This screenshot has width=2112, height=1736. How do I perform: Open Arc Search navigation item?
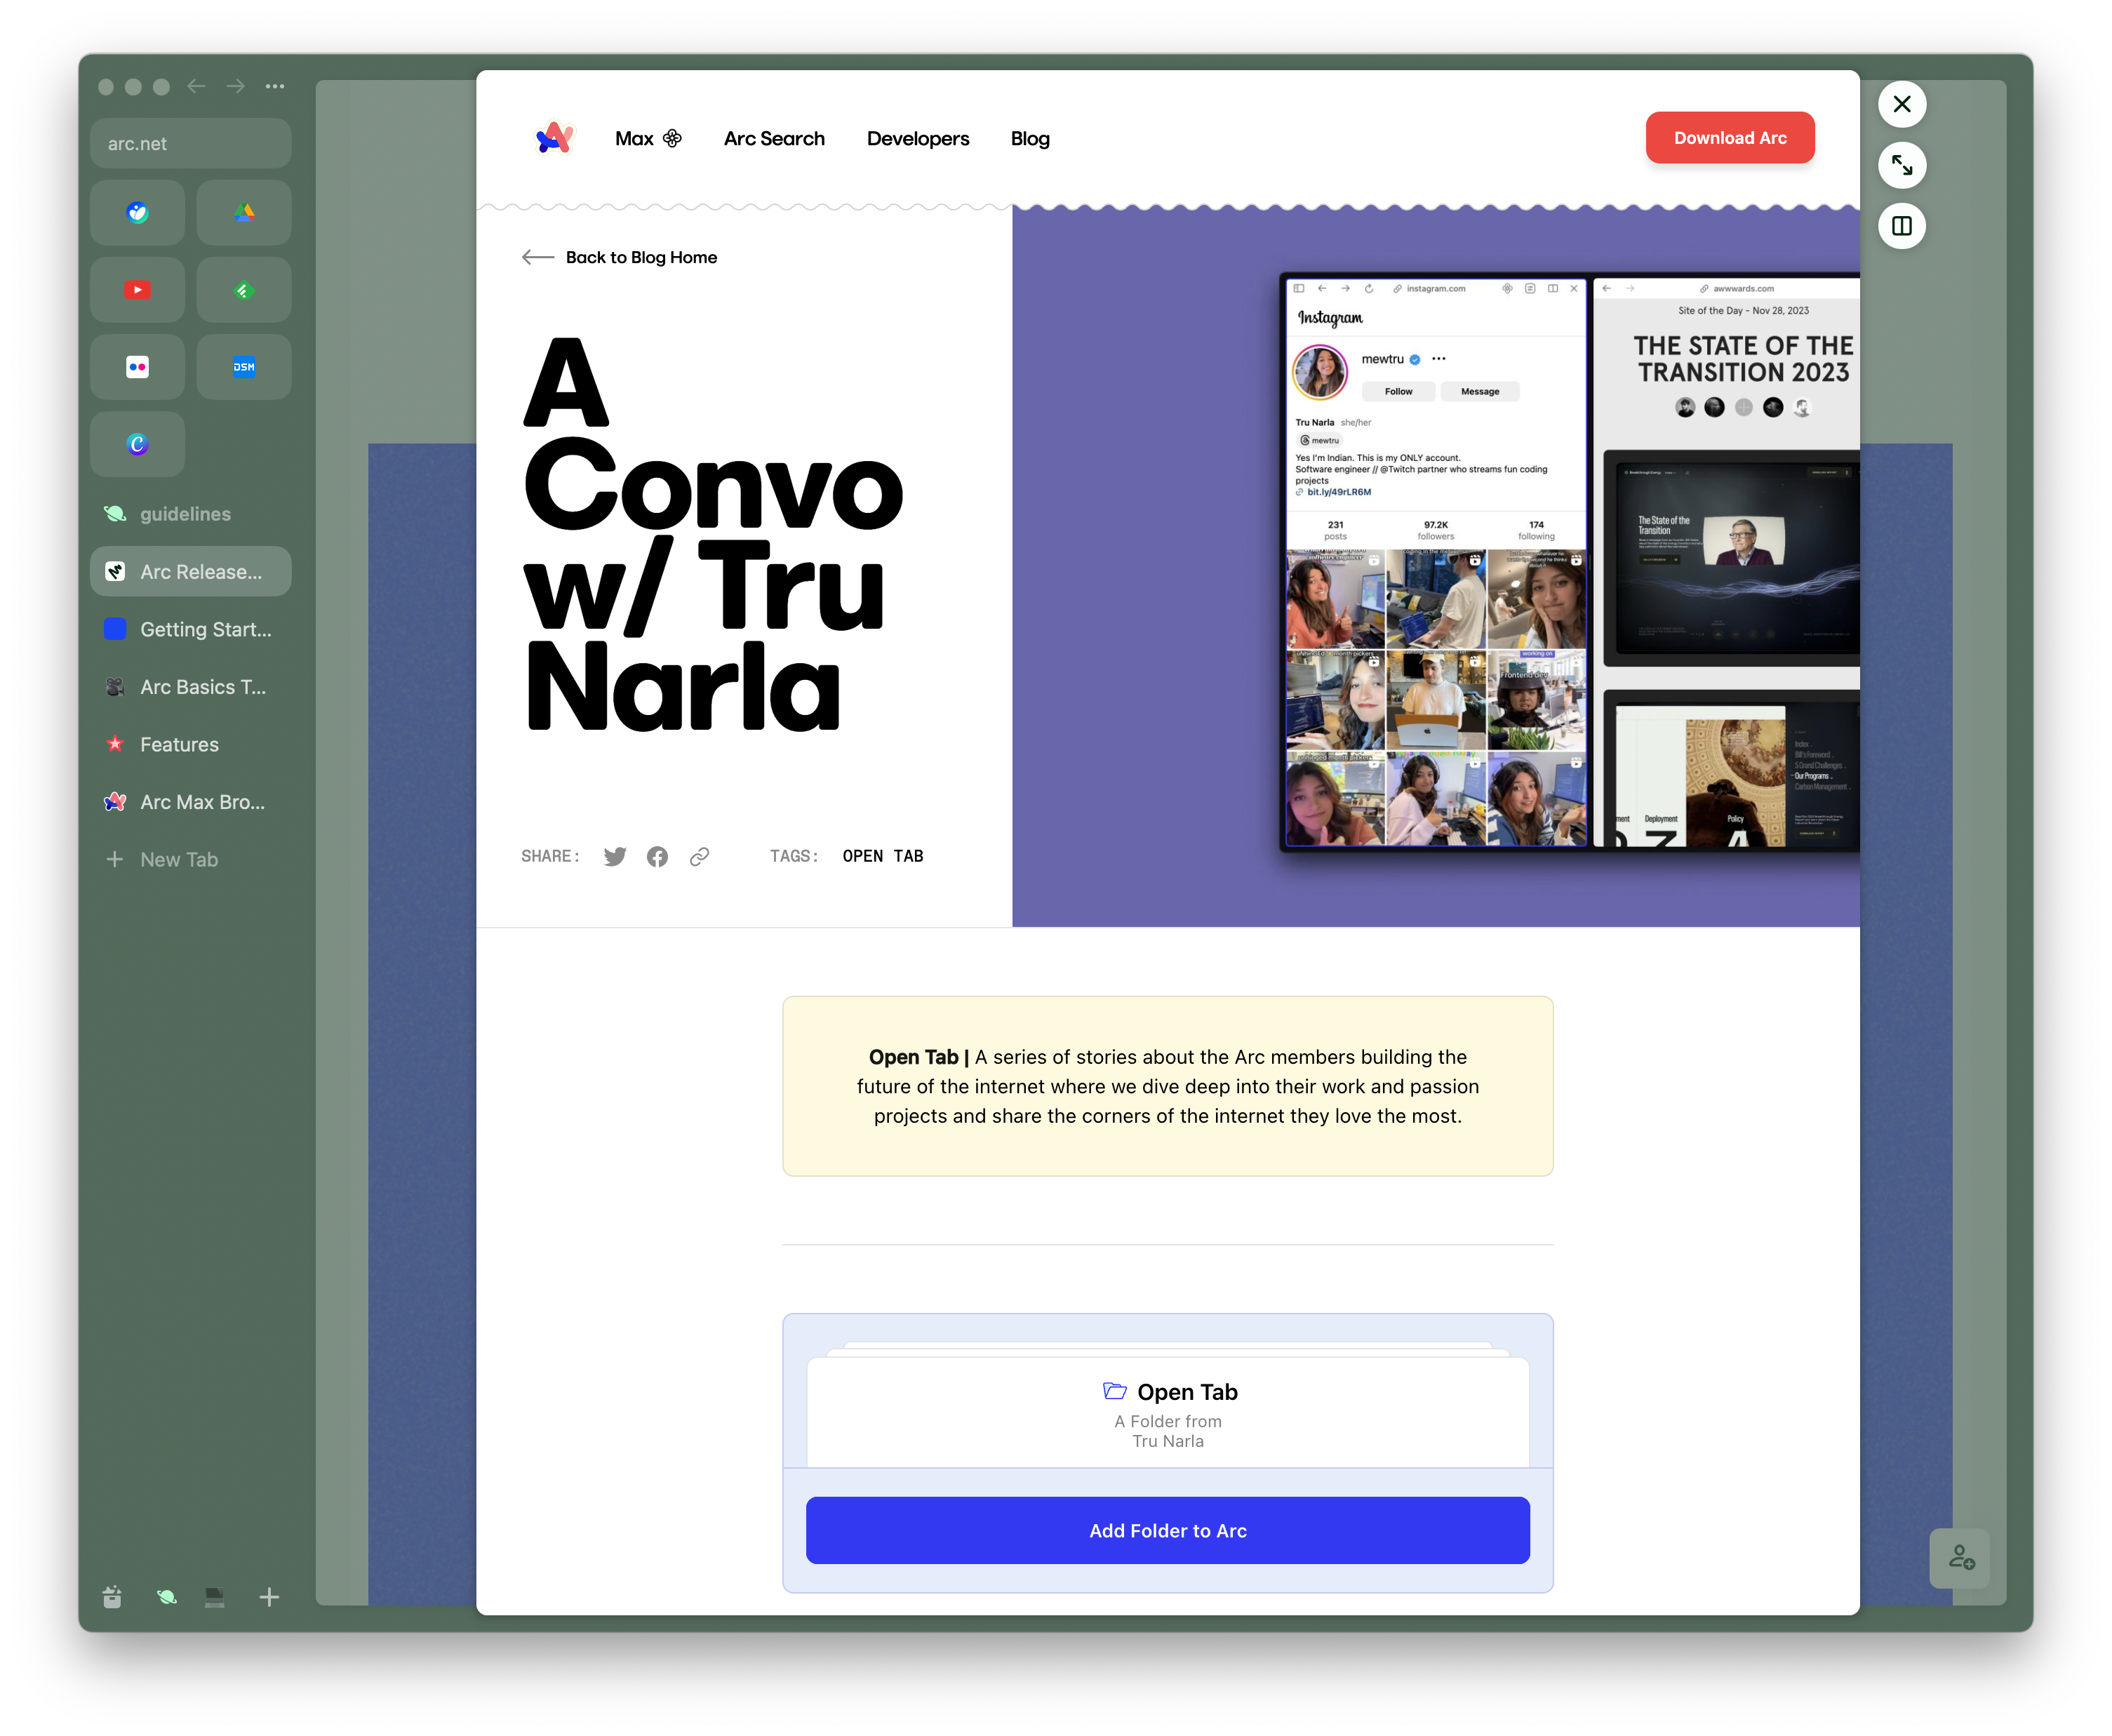pyautogui.click(x=773, y=137)
